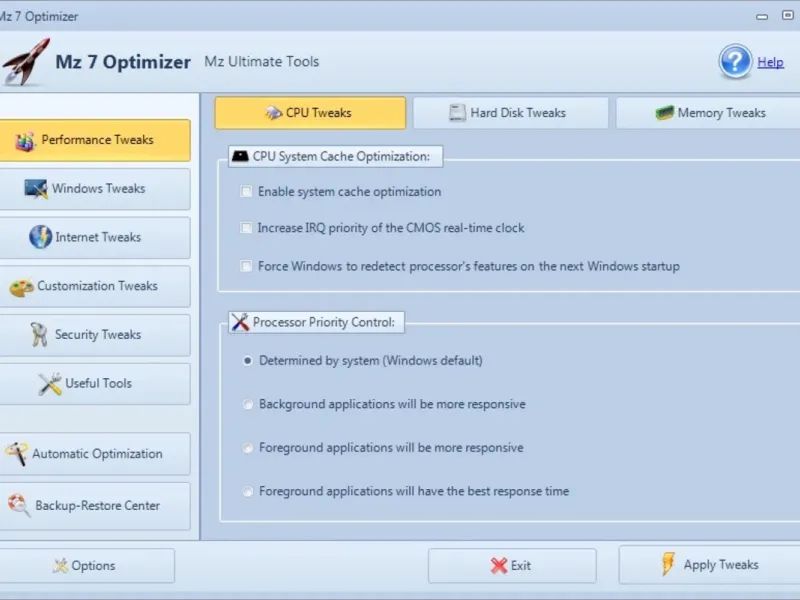Viewport: 800px width, 600px height.
Task: Click Apply Tweaks button
Action: tap(709, 564)
